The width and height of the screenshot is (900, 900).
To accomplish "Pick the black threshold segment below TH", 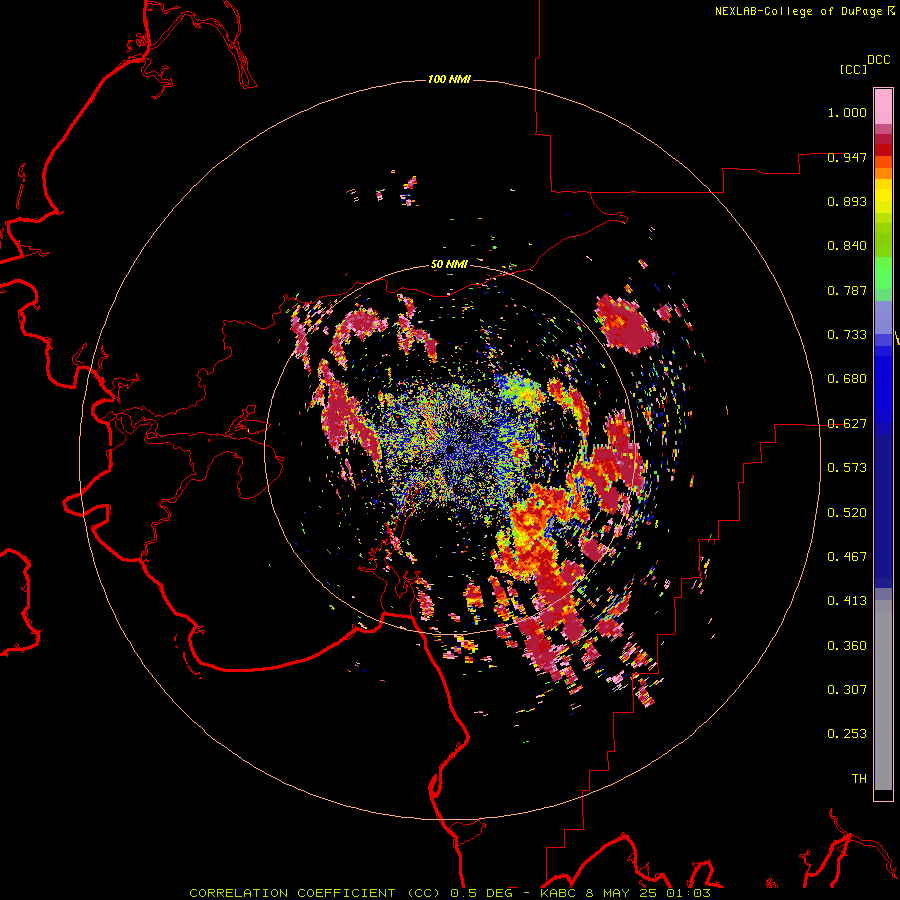I will point(883,795).
